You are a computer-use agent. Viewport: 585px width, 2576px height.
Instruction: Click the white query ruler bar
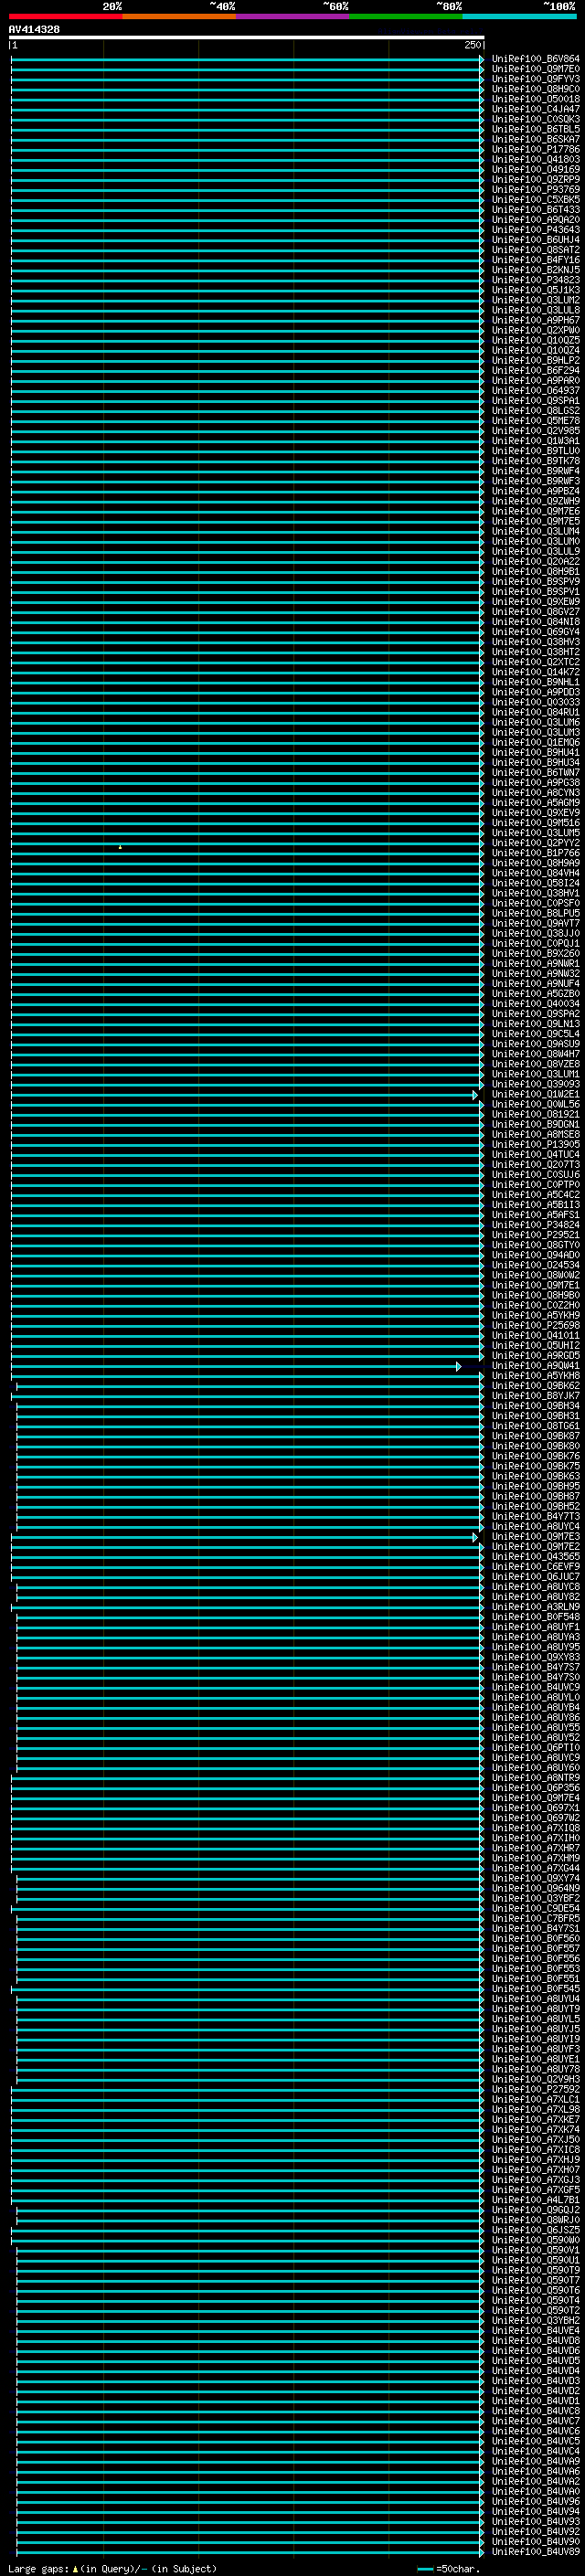(246, 37)
